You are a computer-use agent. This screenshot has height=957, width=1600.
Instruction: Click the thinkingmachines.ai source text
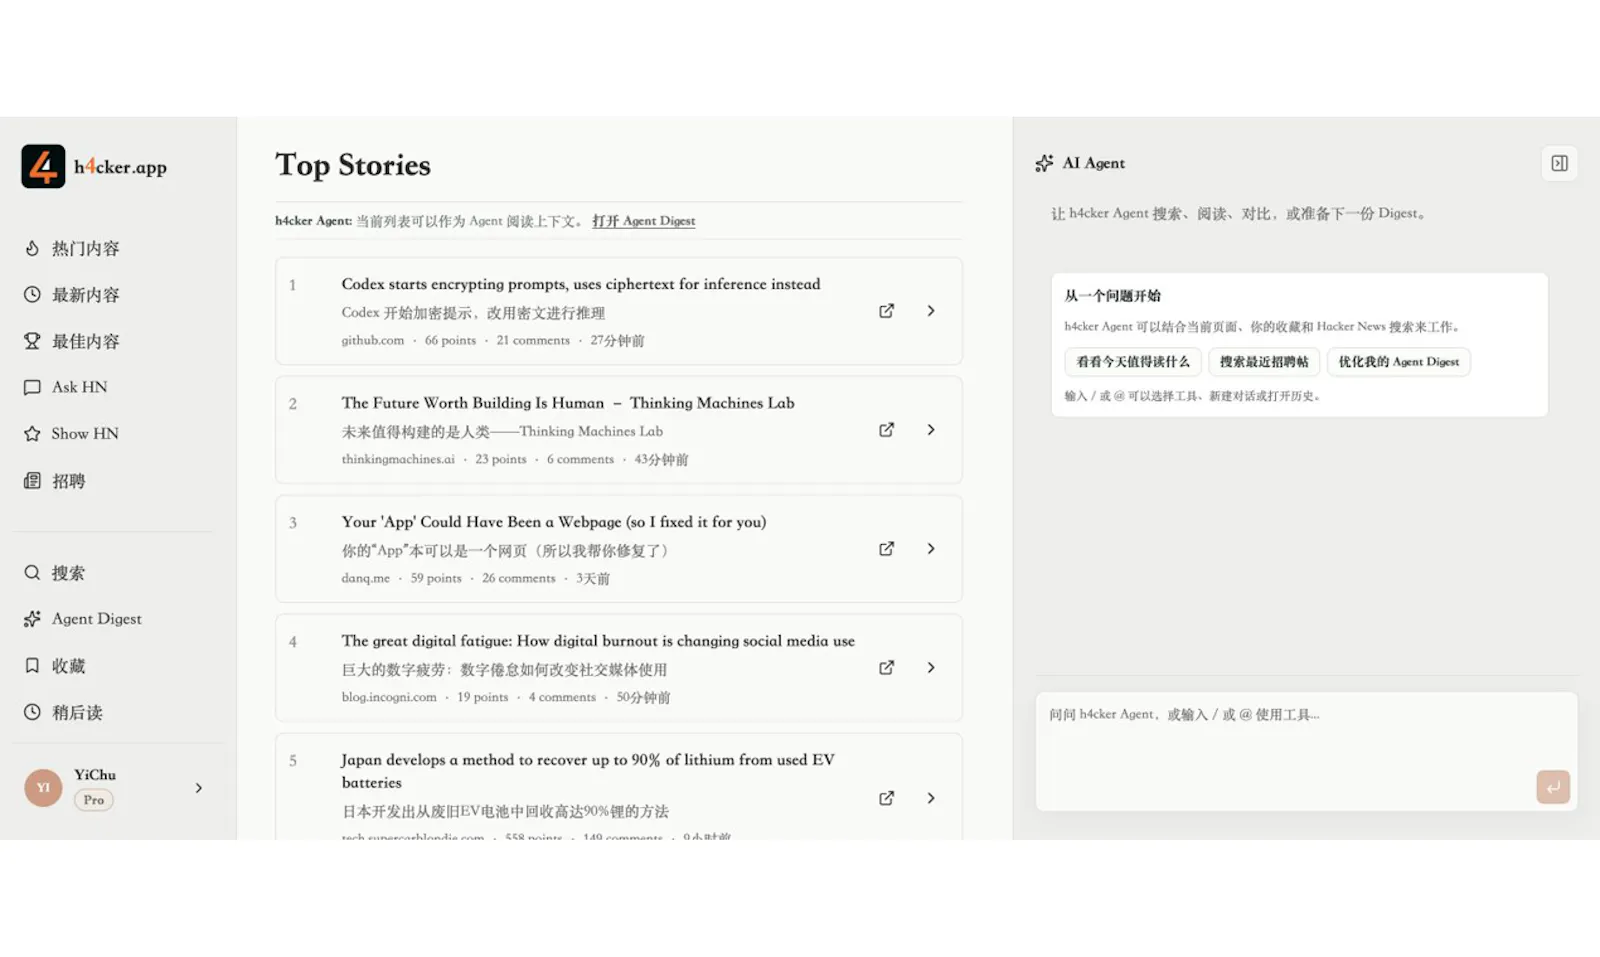pyautogui.click(x=398, y=459)
